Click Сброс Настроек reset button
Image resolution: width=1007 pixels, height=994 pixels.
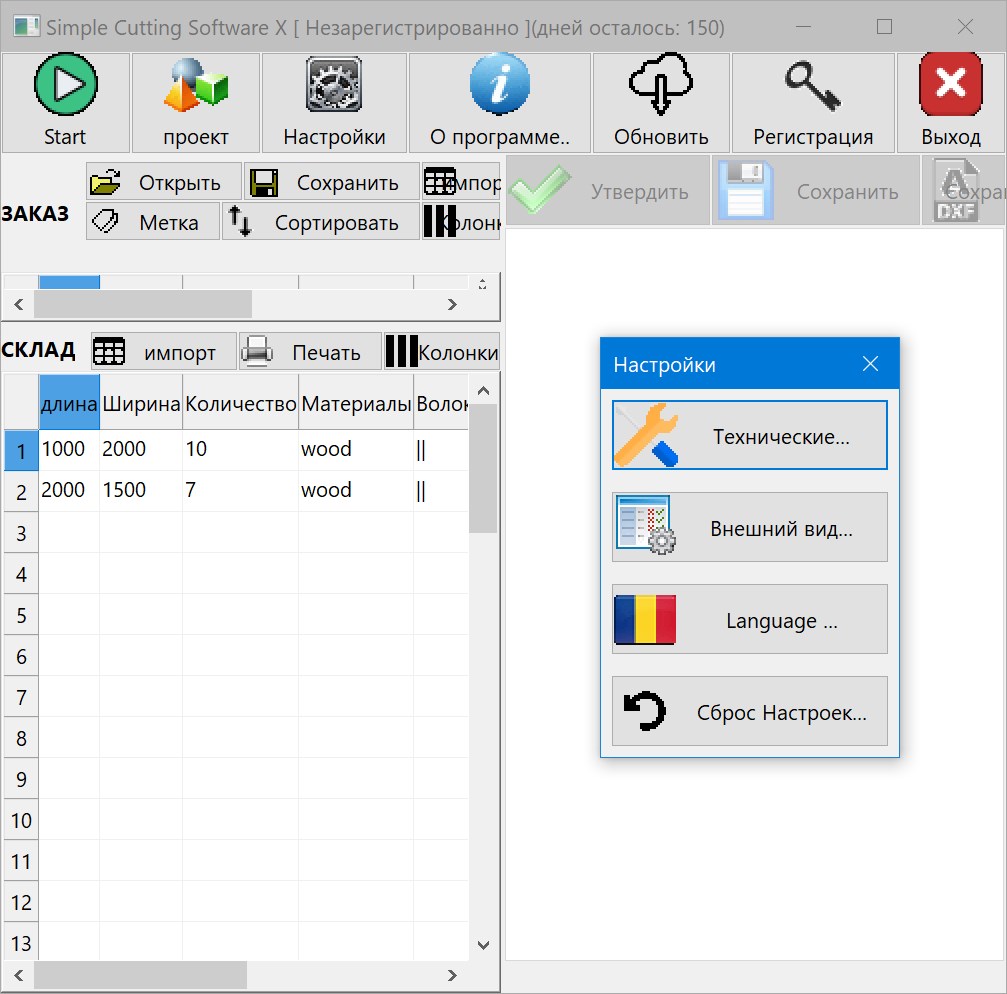749,711
